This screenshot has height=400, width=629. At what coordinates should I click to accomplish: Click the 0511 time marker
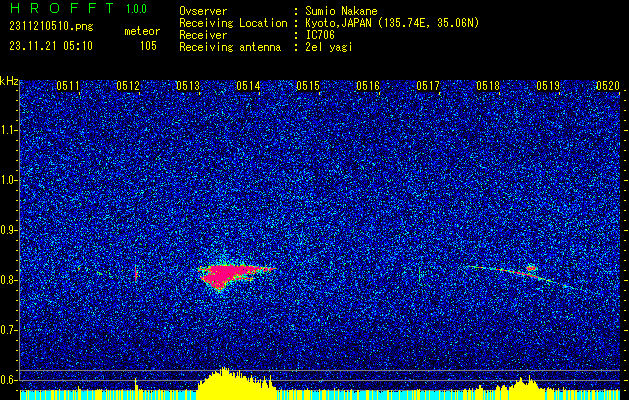coord(67,86)
